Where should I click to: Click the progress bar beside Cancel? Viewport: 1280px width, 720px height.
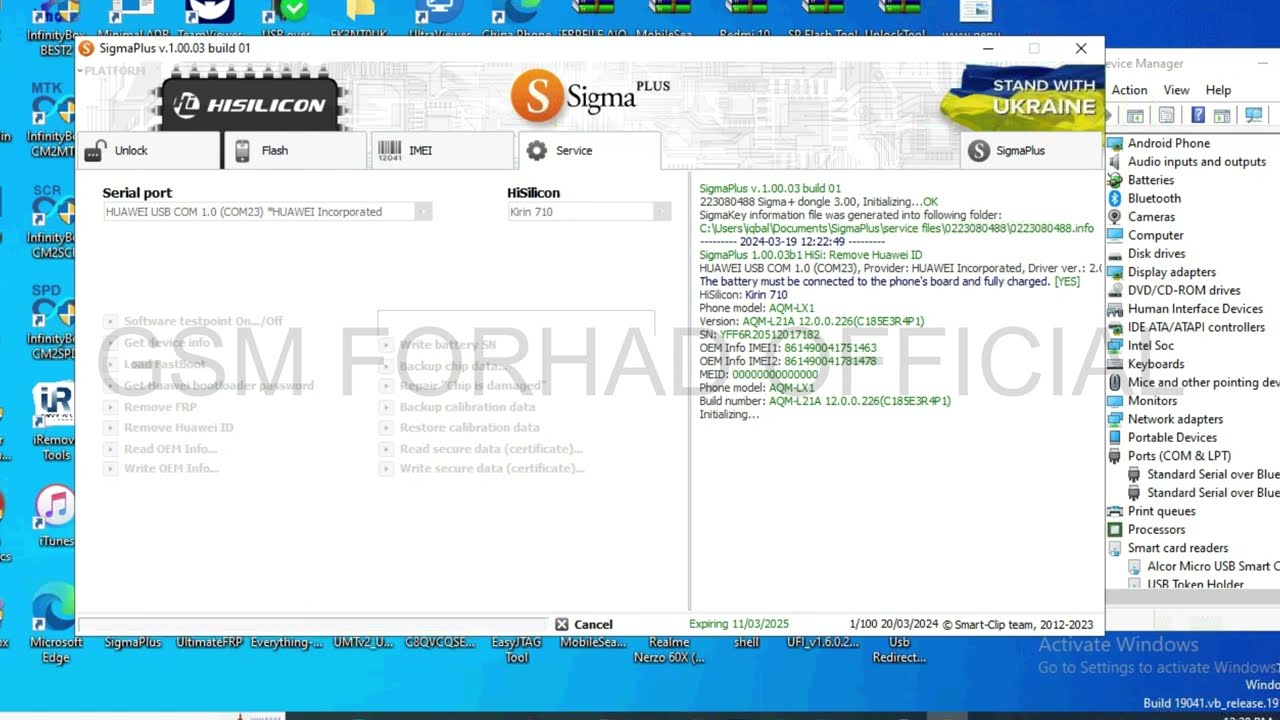click(x=312, y=625)
